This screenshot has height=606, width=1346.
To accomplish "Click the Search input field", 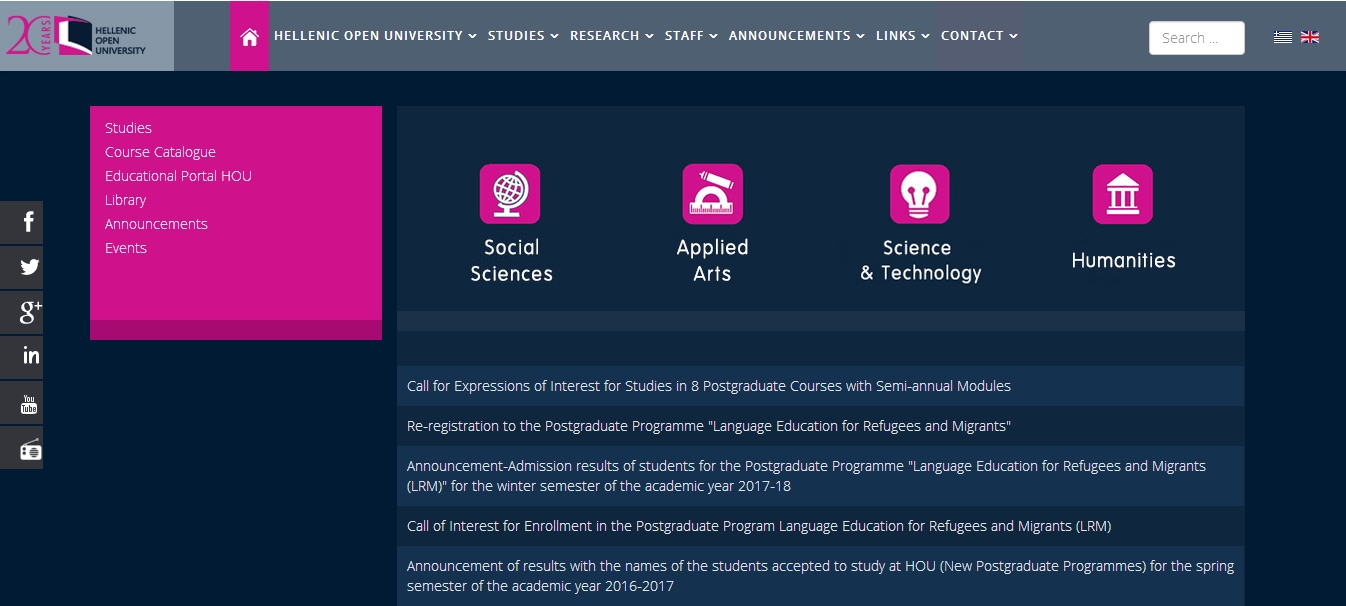I will pyautogui.click(x=1197, y=38).
